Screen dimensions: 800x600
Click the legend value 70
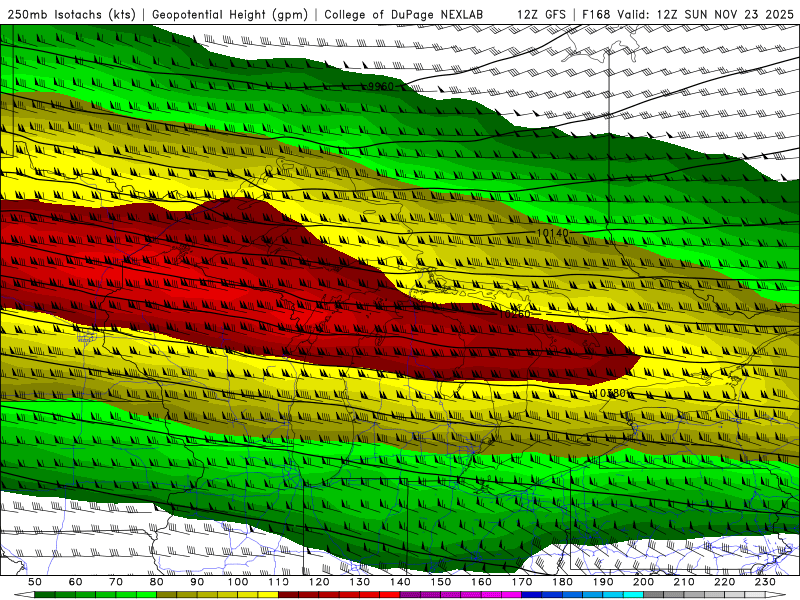click(x=116, y=582)
